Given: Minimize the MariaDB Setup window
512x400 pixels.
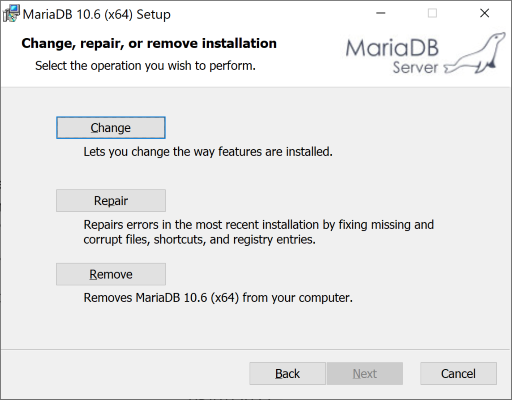Looking at the screenshot, I should point(381,13).
